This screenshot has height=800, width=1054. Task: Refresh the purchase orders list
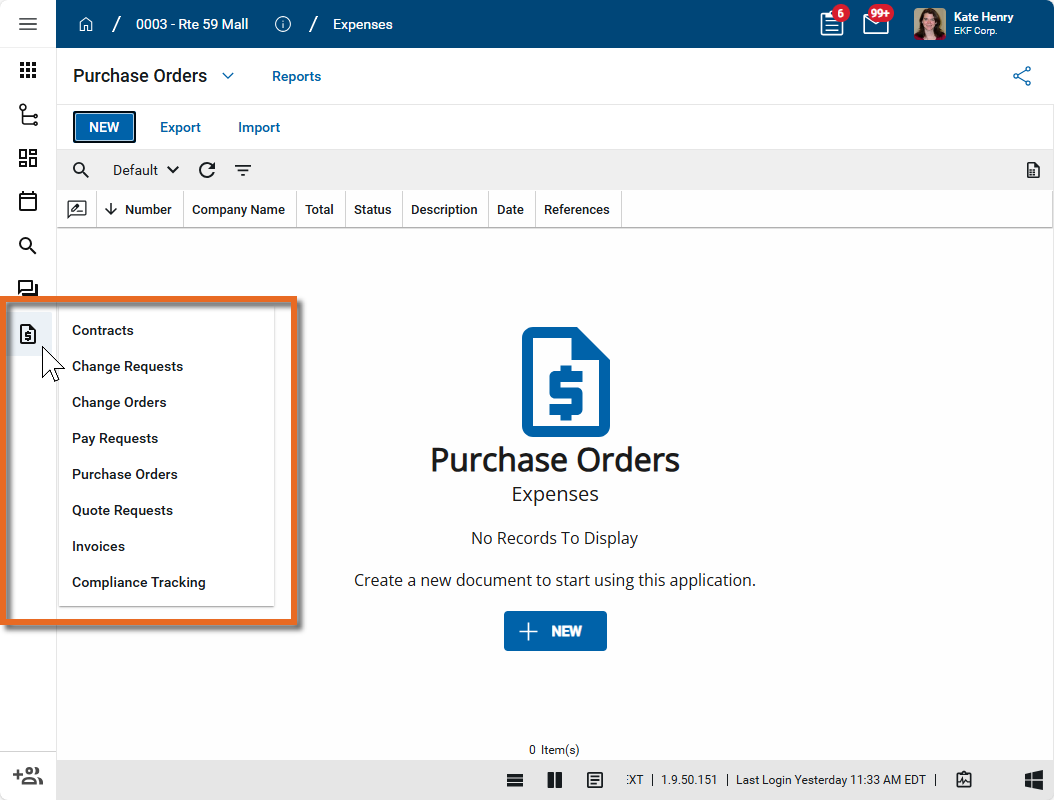[207, 170]
